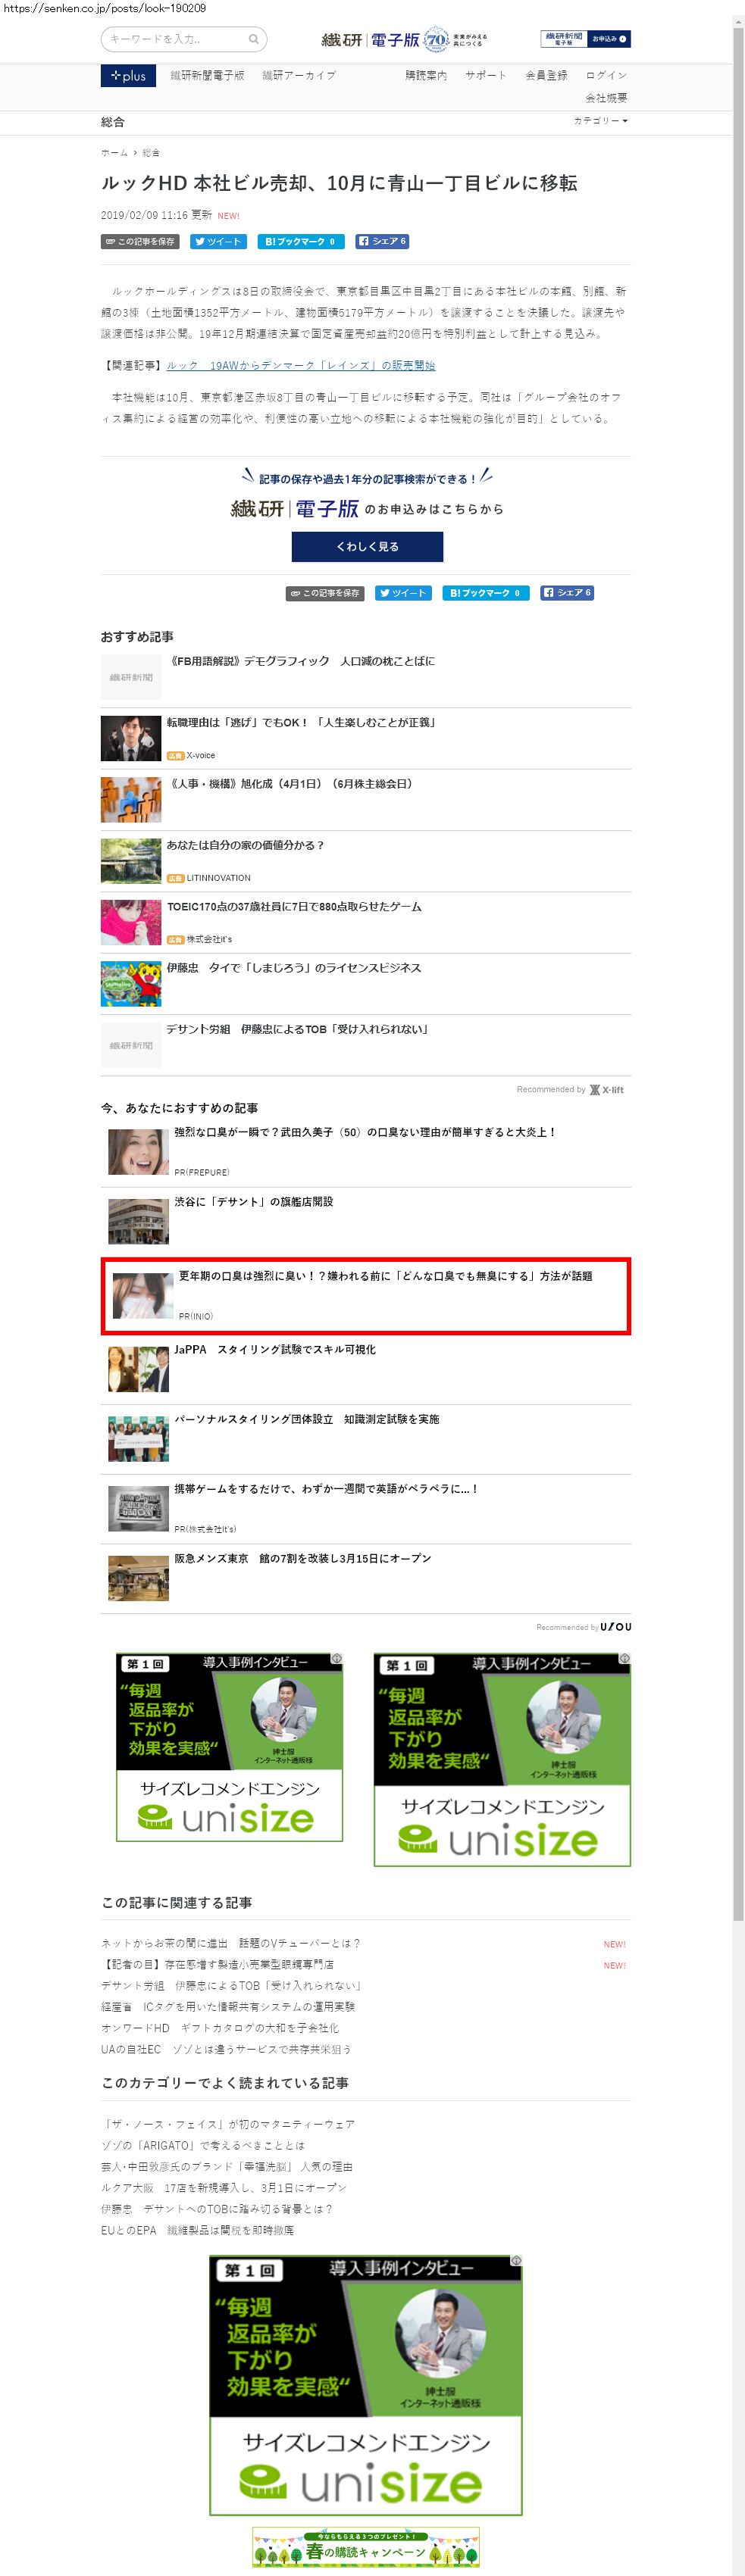The image size is (745, 2576).
Task: Click the くわしく見る button
Action: coord(367,547)
